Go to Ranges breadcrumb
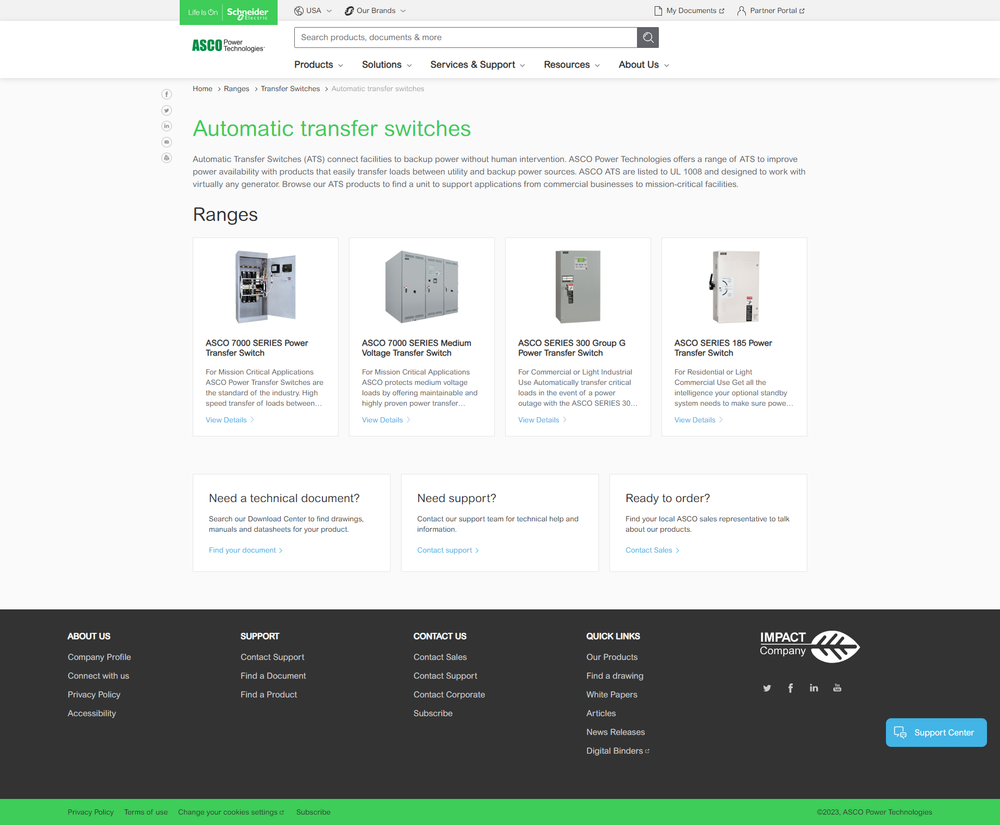The height and width of the screenshot is (825, 1000). [x=236, y=89]
